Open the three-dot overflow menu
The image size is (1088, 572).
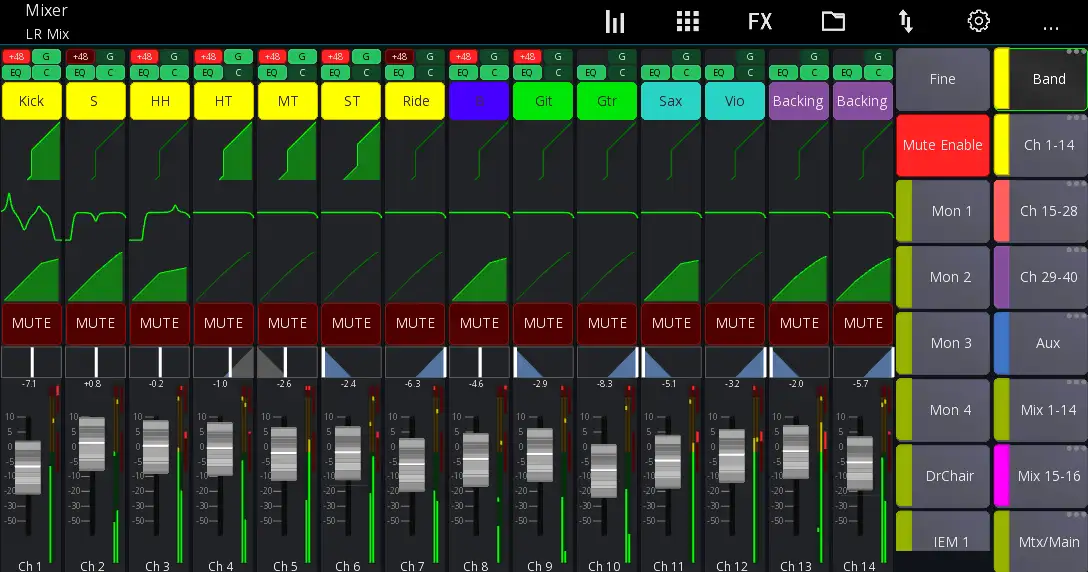[x=1050, y=27]
